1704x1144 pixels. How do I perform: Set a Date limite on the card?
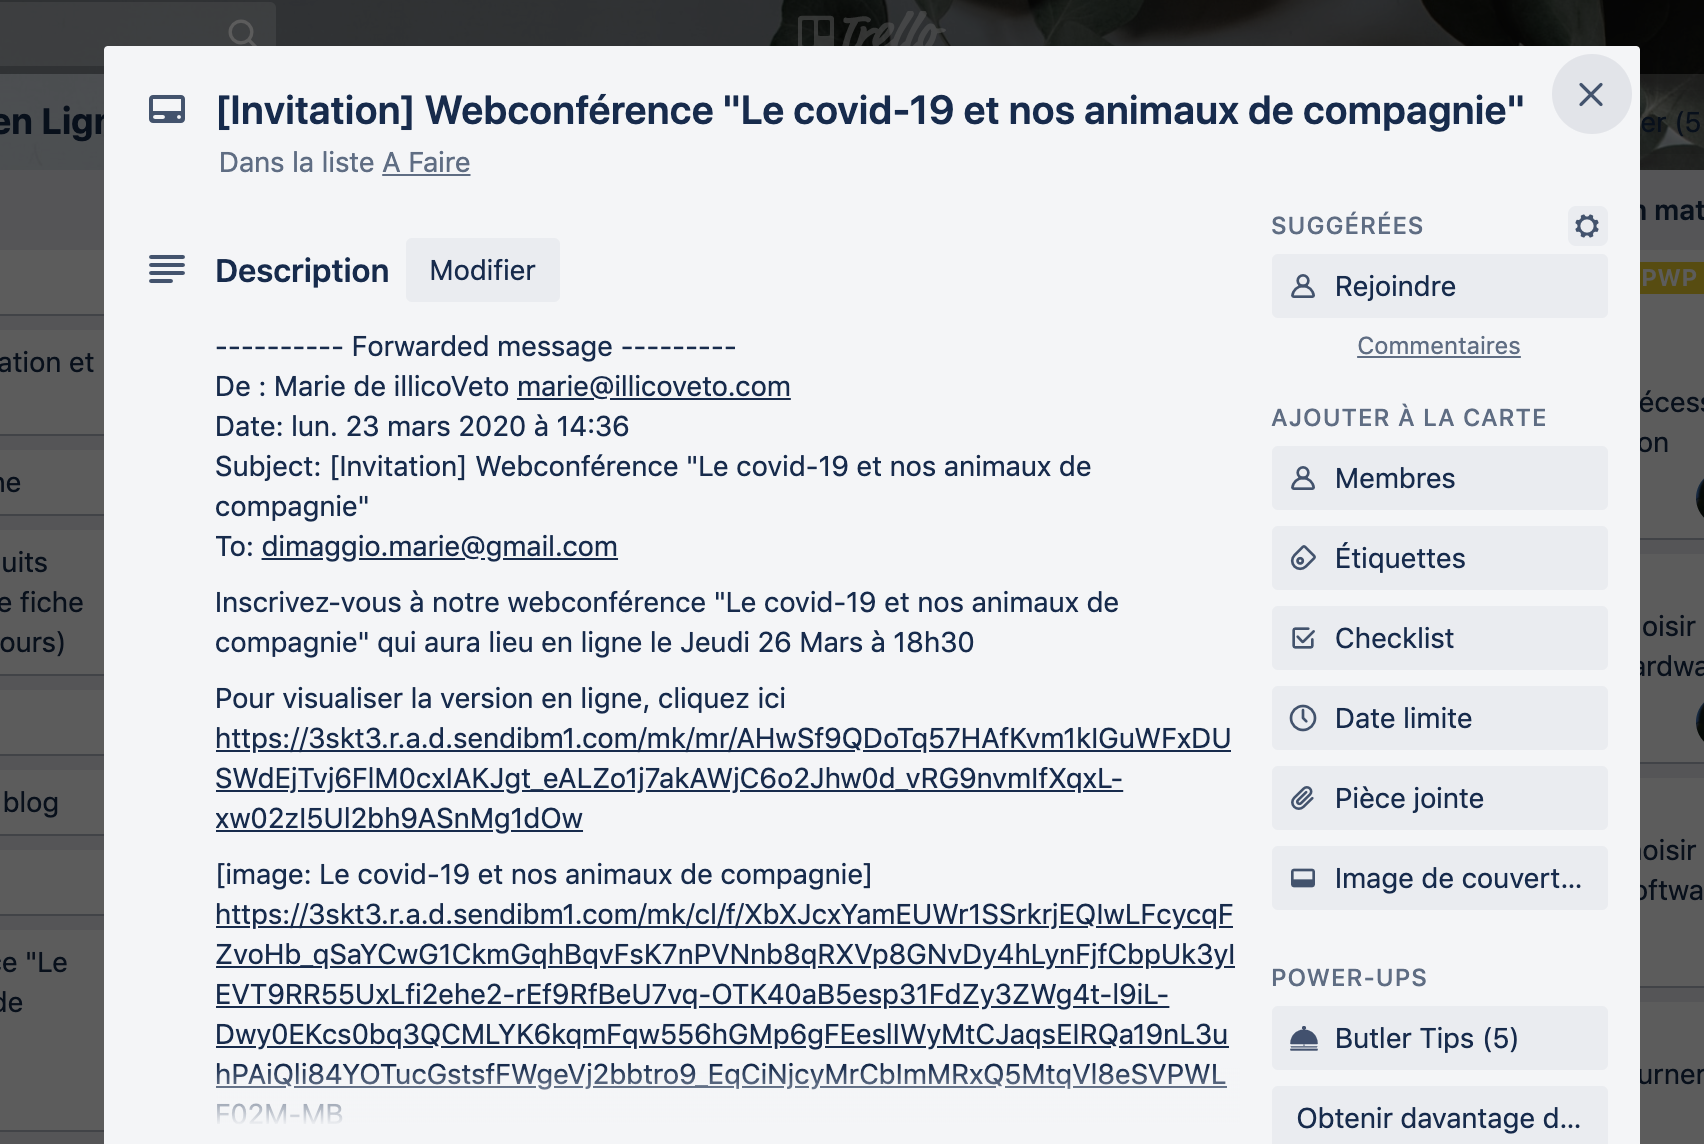coord(1439,719)
